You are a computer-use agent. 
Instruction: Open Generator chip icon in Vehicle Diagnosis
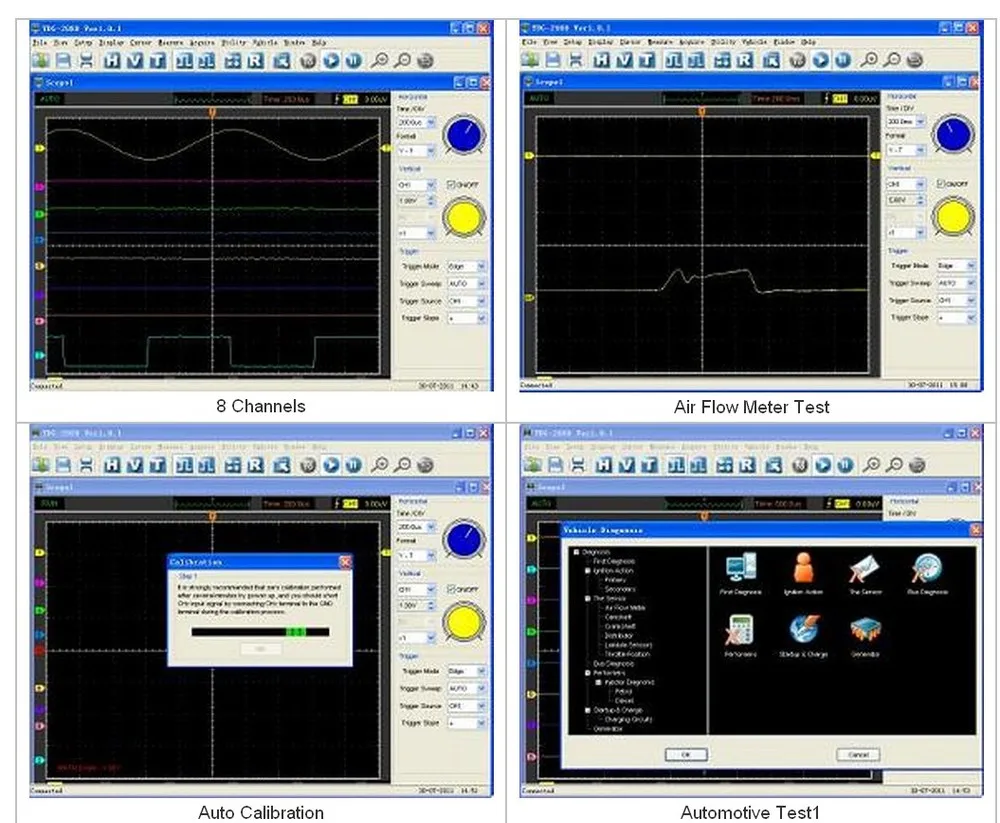coord(865,630)
